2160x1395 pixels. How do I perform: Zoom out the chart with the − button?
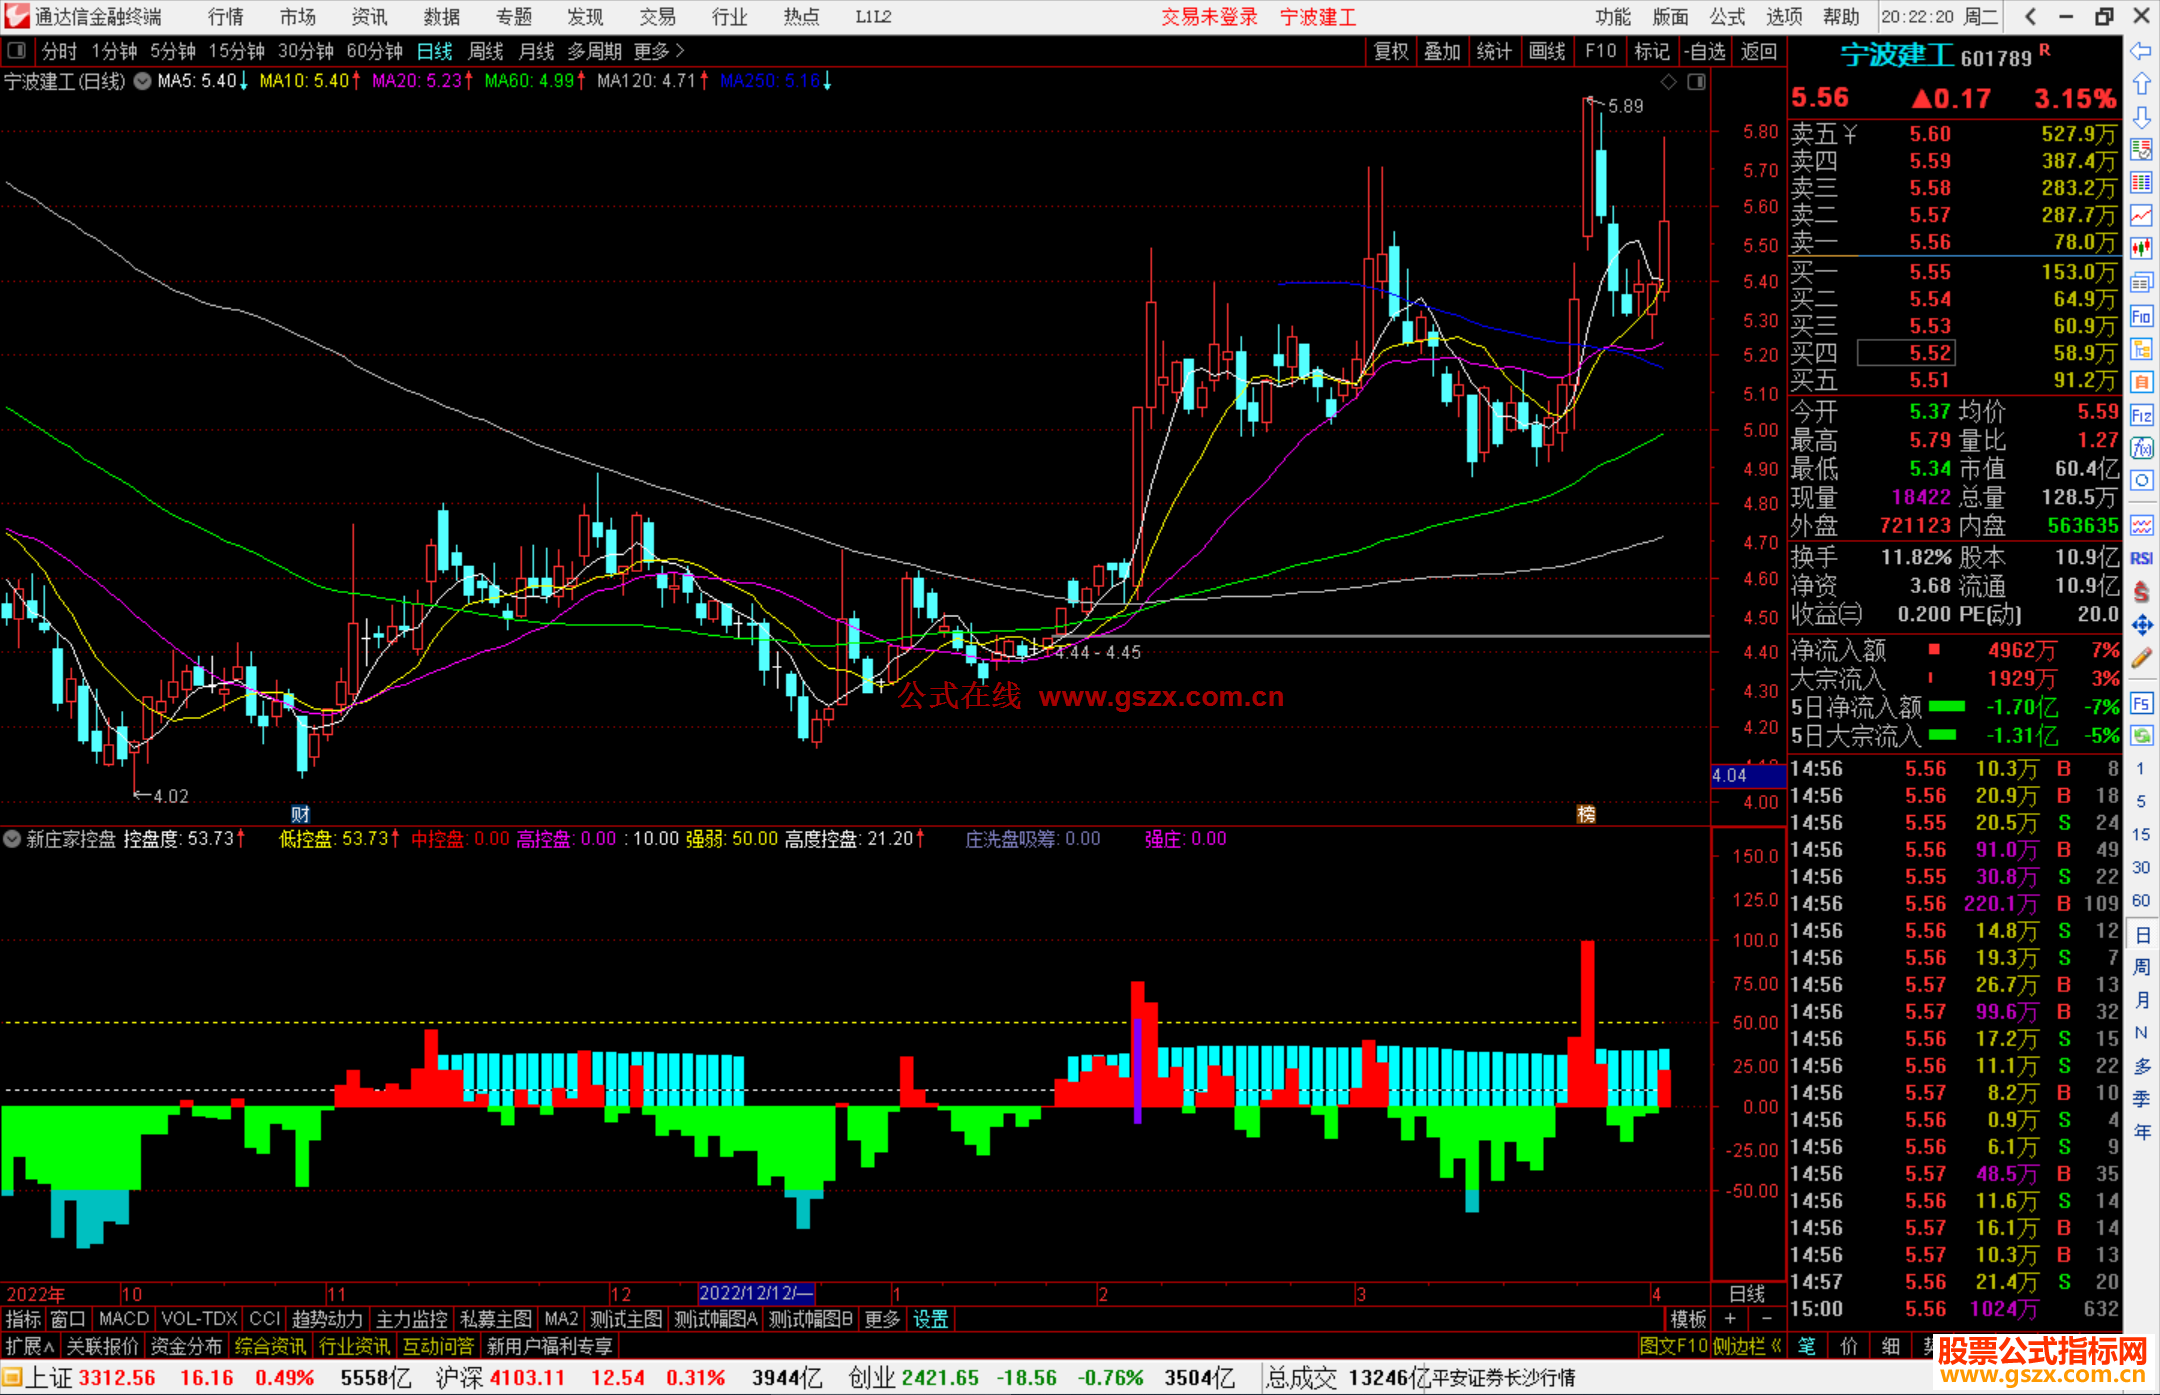tap(1766, 1319)
